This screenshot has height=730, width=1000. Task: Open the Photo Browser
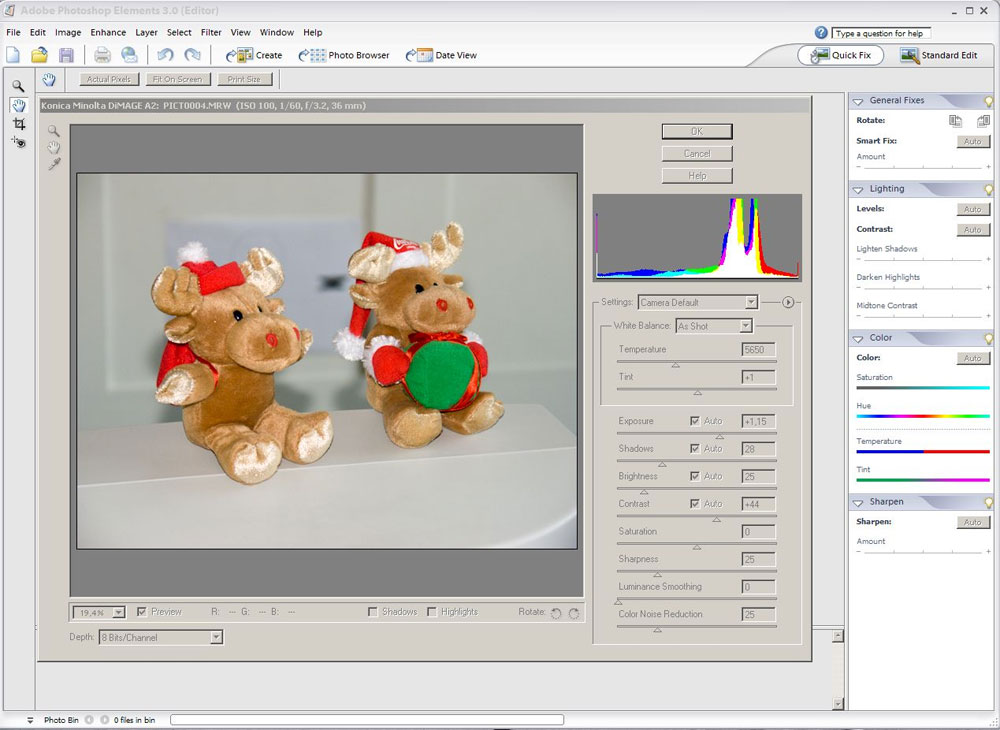click(x=347, y=55)
